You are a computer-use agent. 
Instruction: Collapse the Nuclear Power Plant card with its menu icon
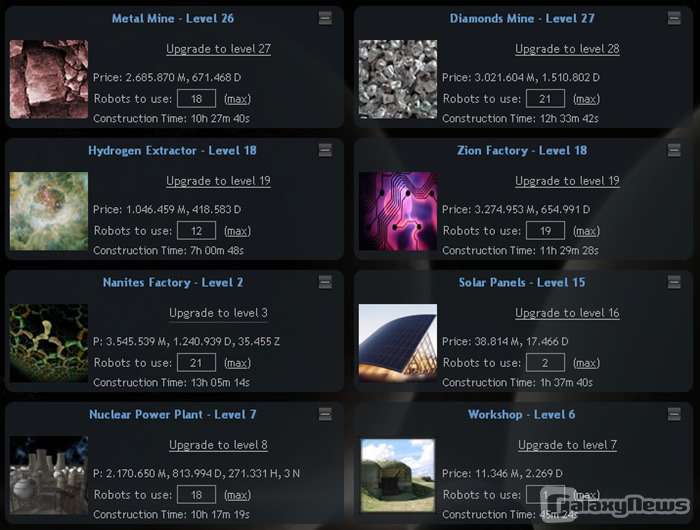(325, 414)
